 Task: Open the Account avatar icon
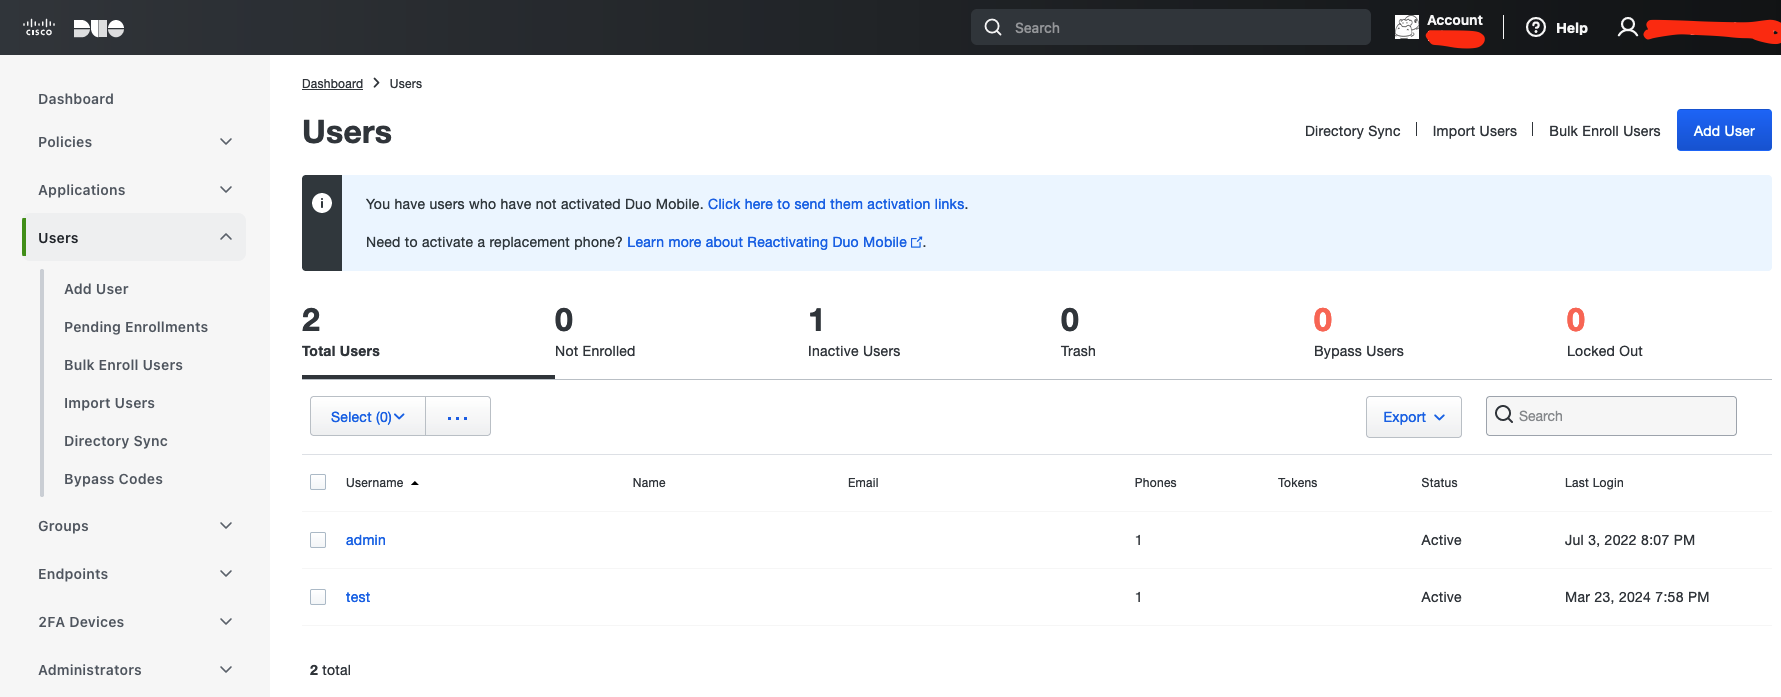(1406, 28)
